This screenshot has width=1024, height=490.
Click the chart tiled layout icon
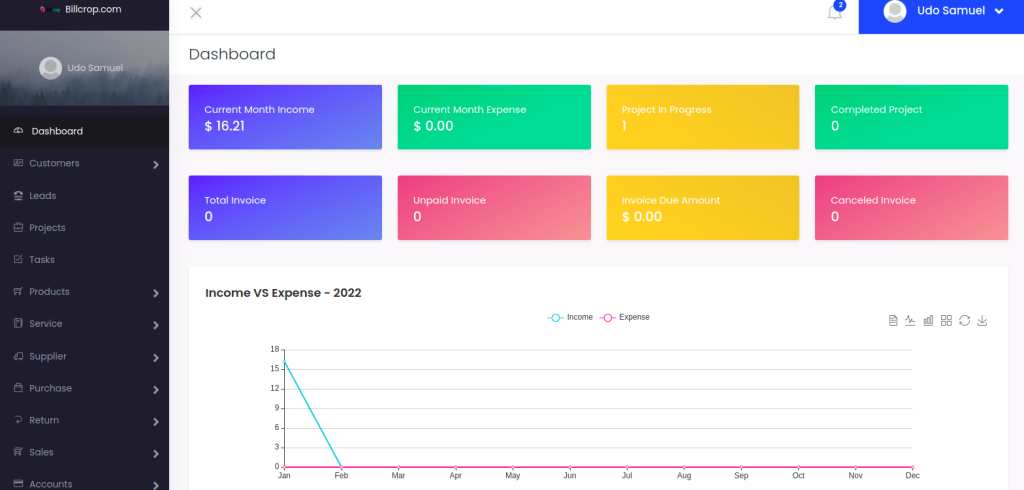[x=946, y=320]
